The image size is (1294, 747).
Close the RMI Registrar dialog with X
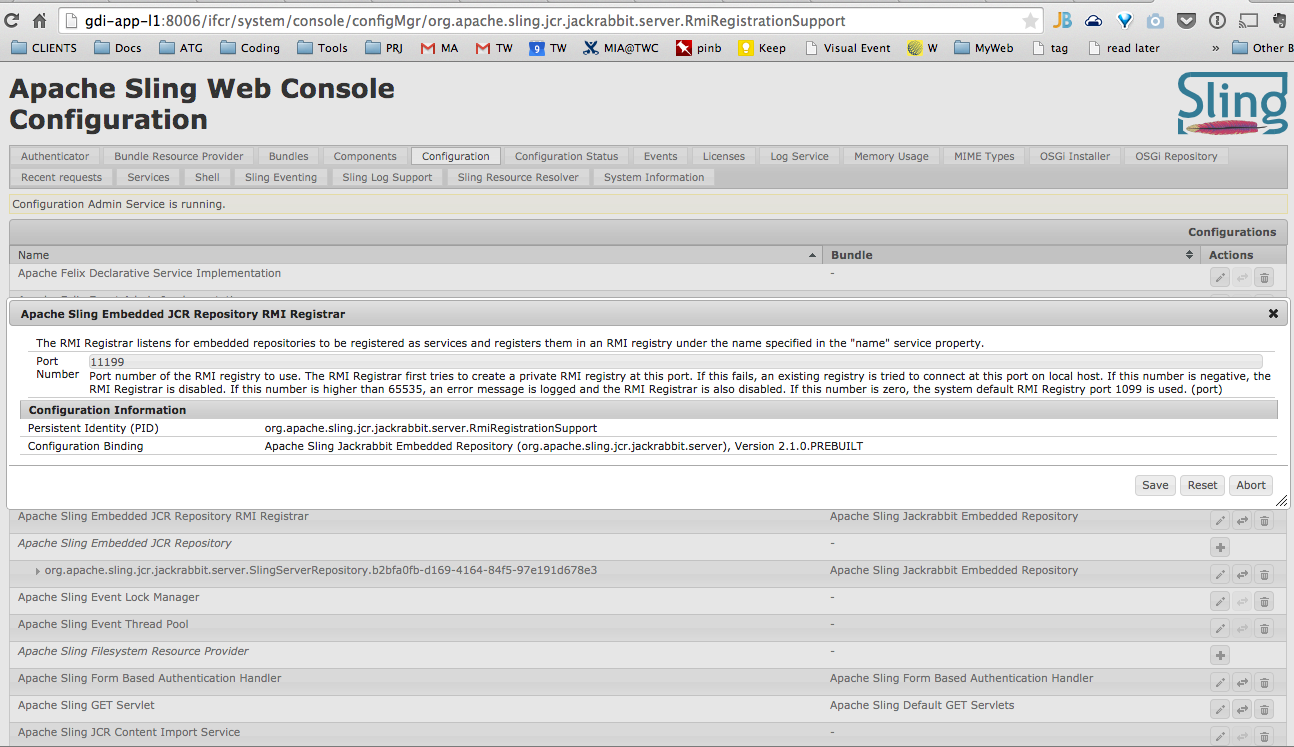pyautogui.click(x=1273, y=314)
